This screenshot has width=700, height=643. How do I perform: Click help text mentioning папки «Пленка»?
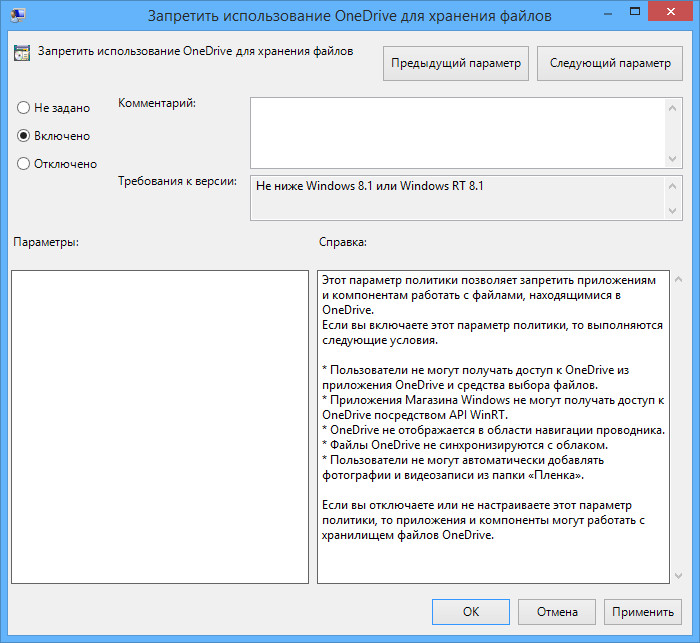pyautogui.click(x=453, y=475)
